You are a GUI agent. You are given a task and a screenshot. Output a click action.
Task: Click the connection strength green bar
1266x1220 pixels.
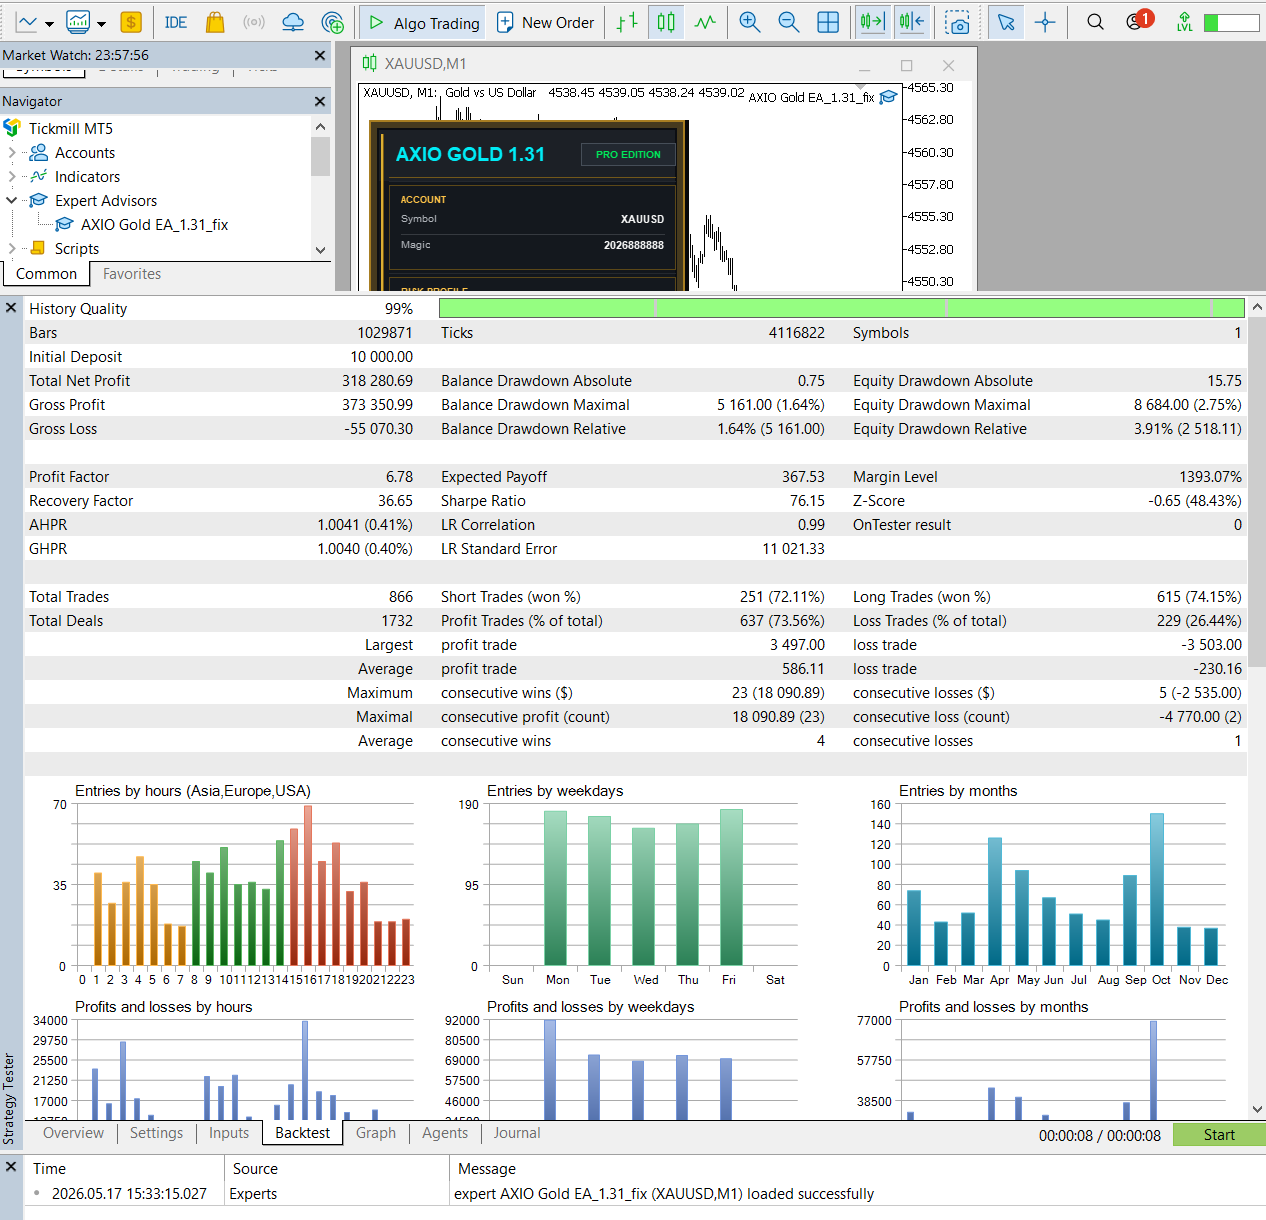coord(1231,22)
